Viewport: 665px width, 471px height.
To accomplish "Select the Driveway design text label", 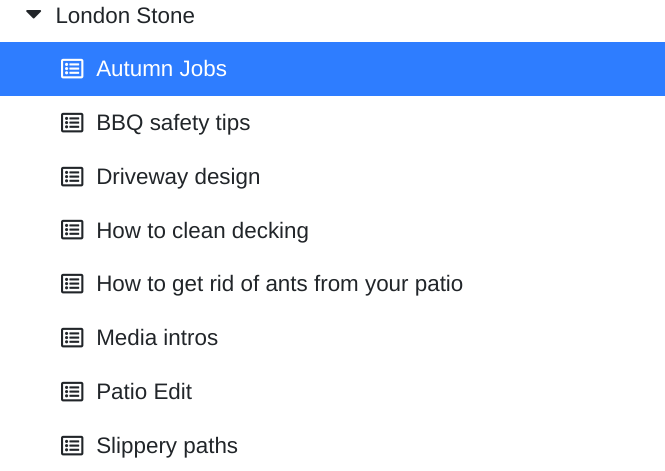I will 178,177.
